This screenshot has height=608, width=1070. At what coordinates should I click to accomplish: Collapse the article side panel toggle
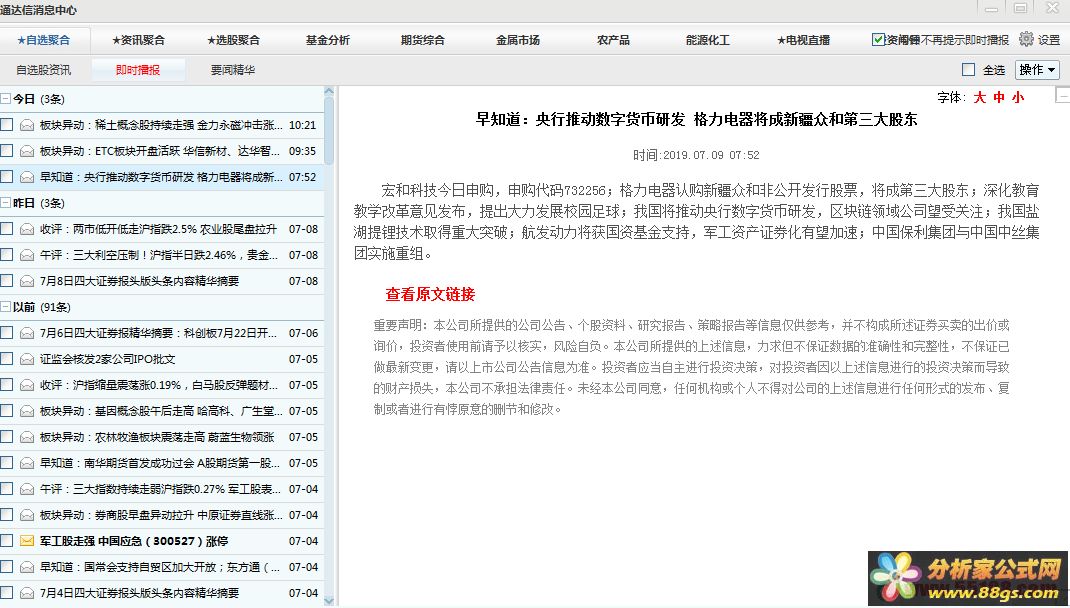coord(1062,95)
